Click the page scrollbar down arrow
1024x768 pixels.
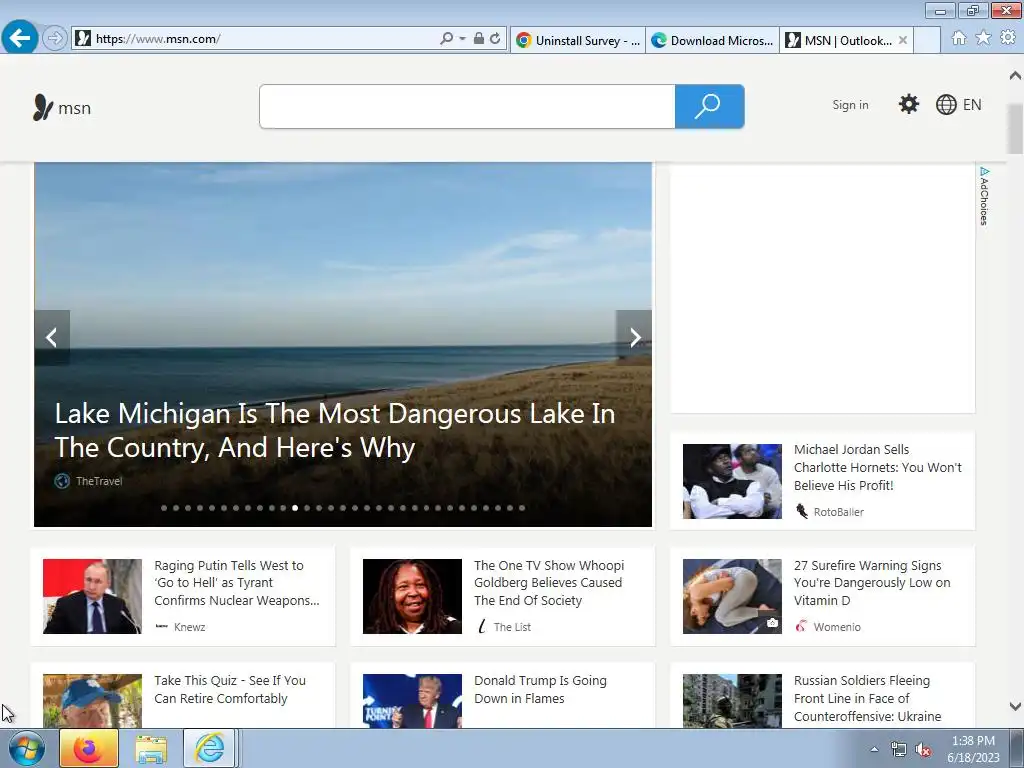tap(1015, 707)
